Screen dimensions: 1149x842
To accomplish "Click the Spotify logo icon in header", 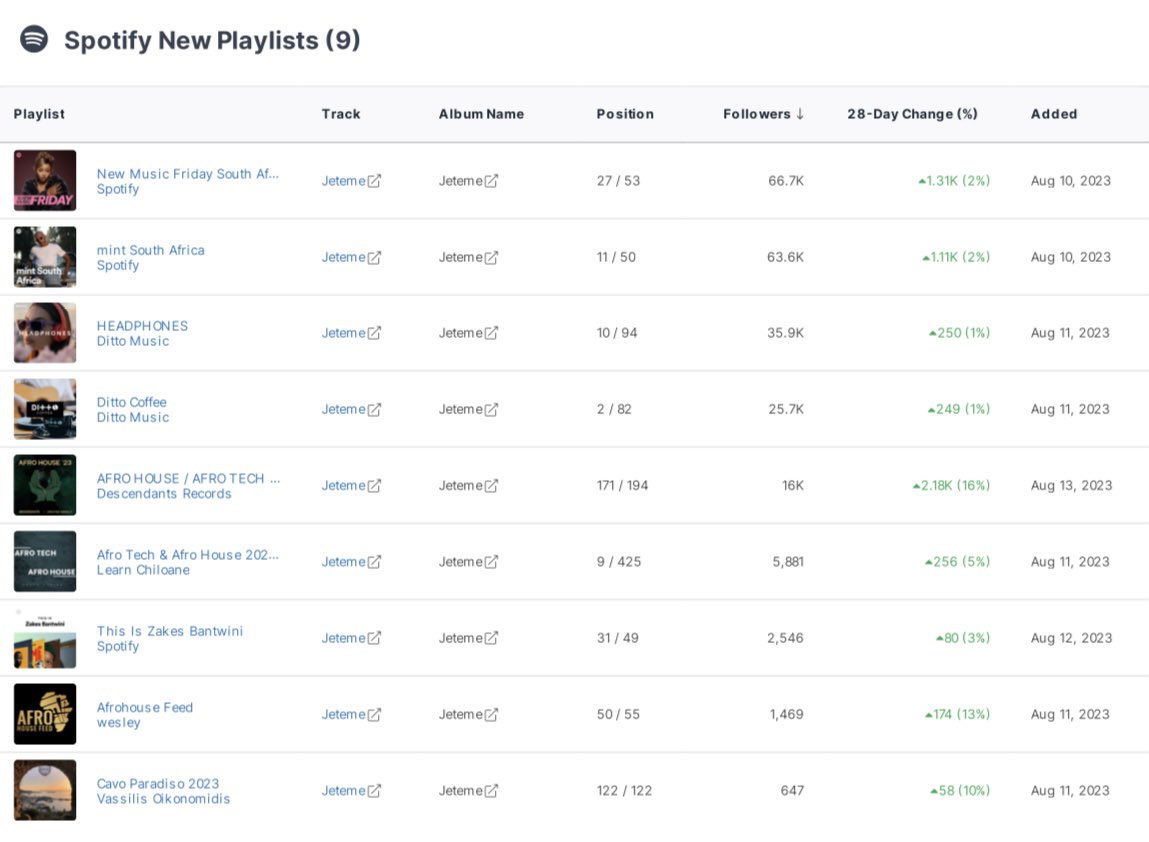I will coord(34,39).
